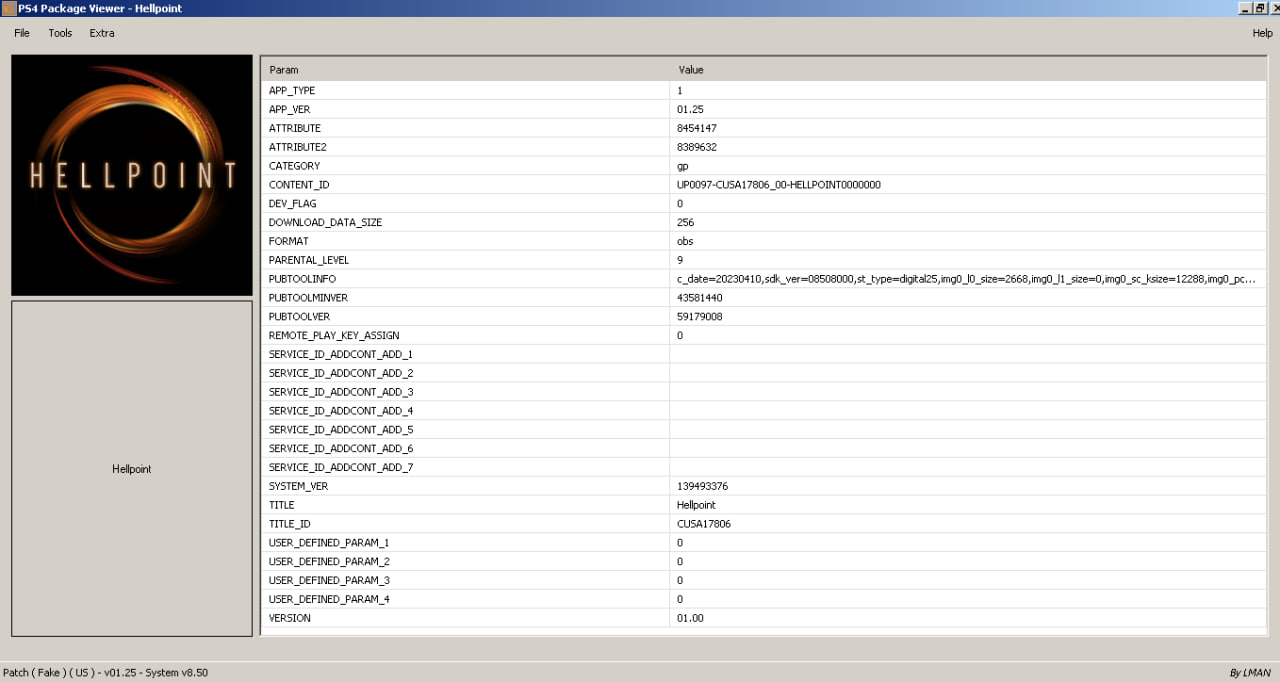Select the SERVICE_ID_ADDCONT_ADD_2 row

(764, 373)
